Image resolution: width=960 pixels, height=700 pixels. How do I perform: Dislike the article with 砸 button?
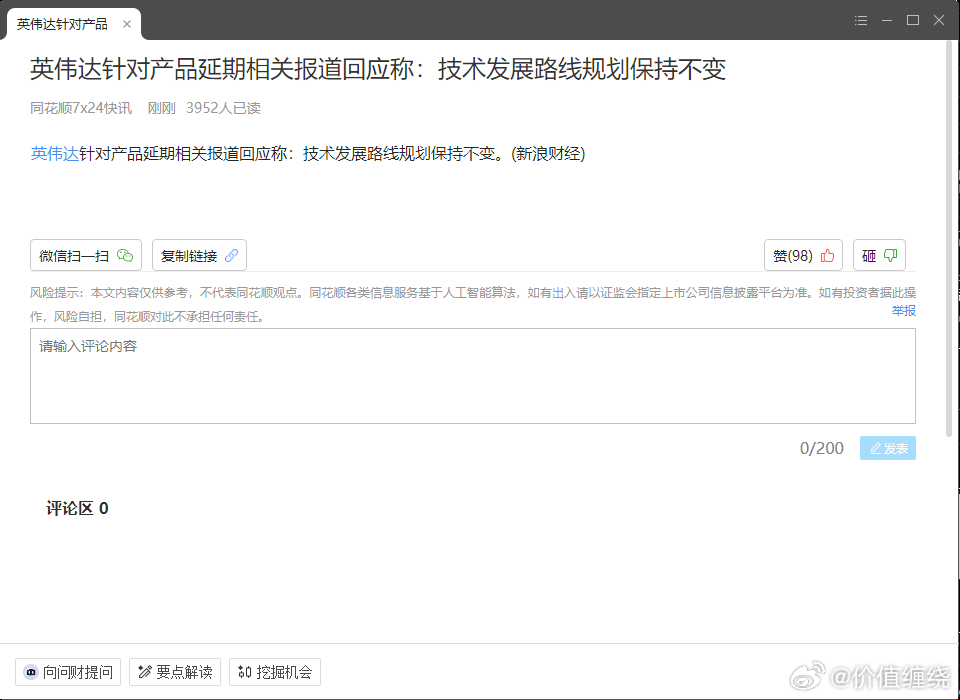click(x=879, y=255)
